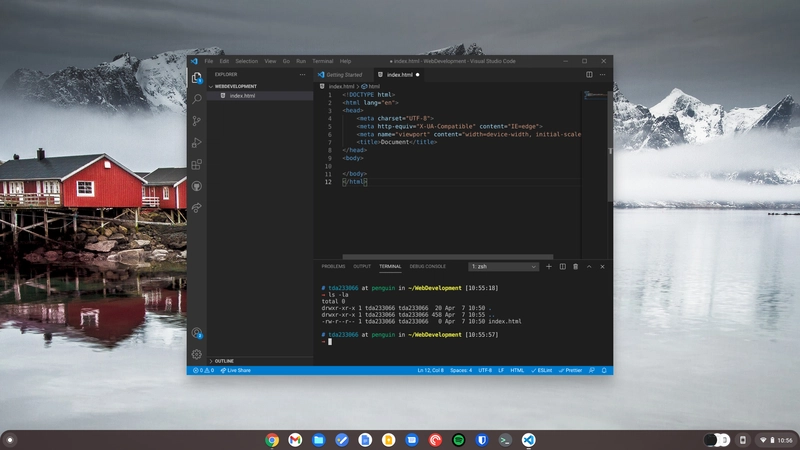
Task: Open the Terminal menu in menu bar
Action: pyautogui.click(x=322, y=61)
